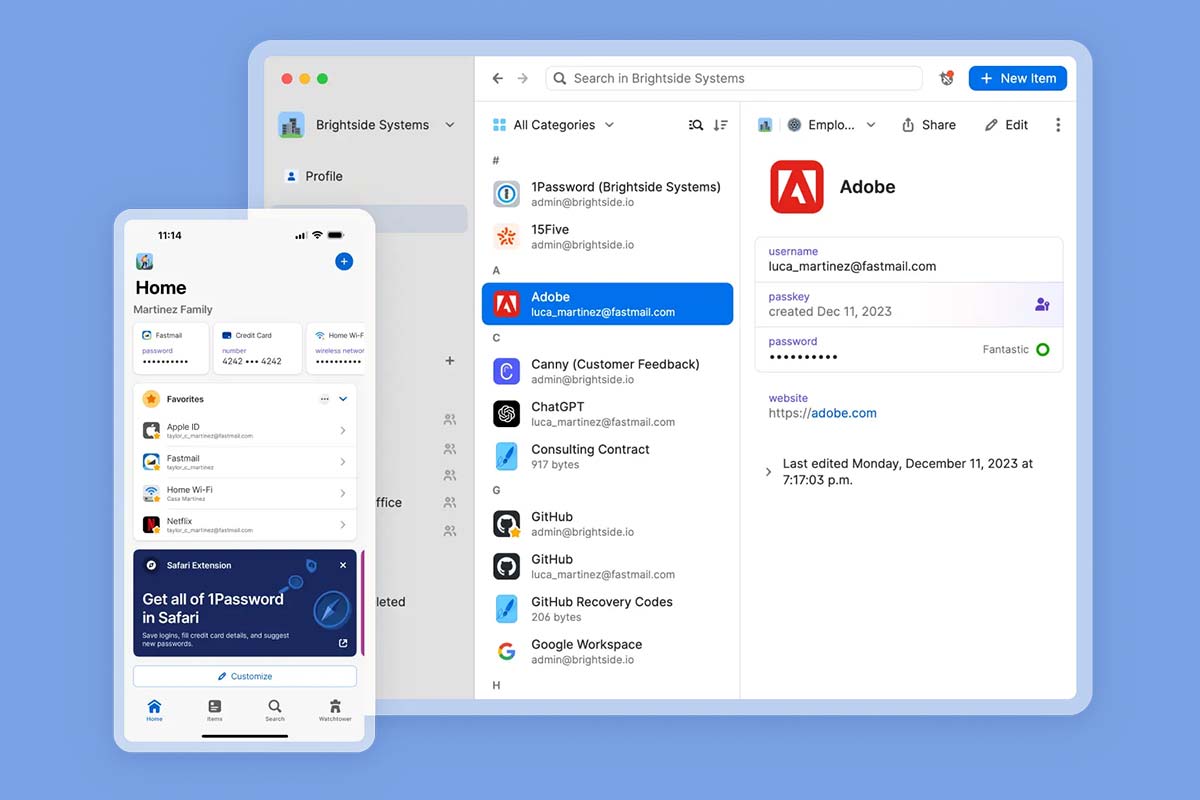
Task: Expand the Brightside Systems account dropdown
Action: click(x=450, y=125)
